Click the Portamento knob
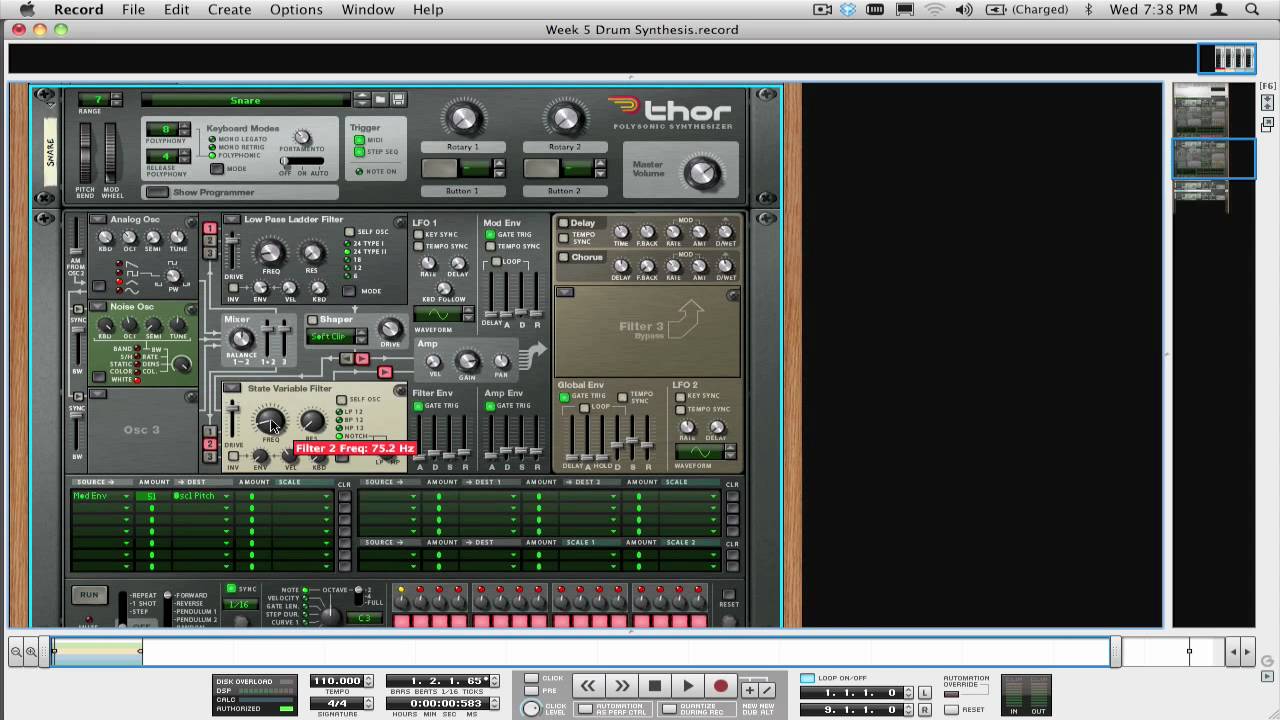1280x720 pixels. tap(301, 137)
